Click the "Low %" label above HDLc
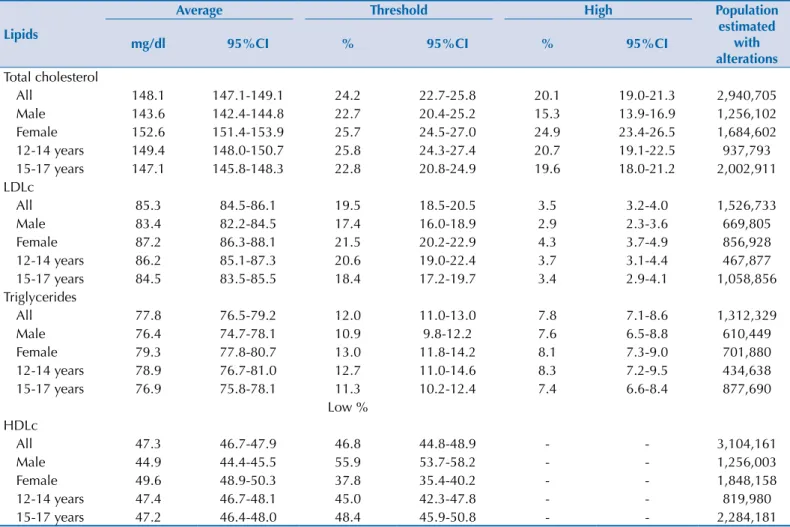This screenshot has height=527, width=790. point(348,407)
